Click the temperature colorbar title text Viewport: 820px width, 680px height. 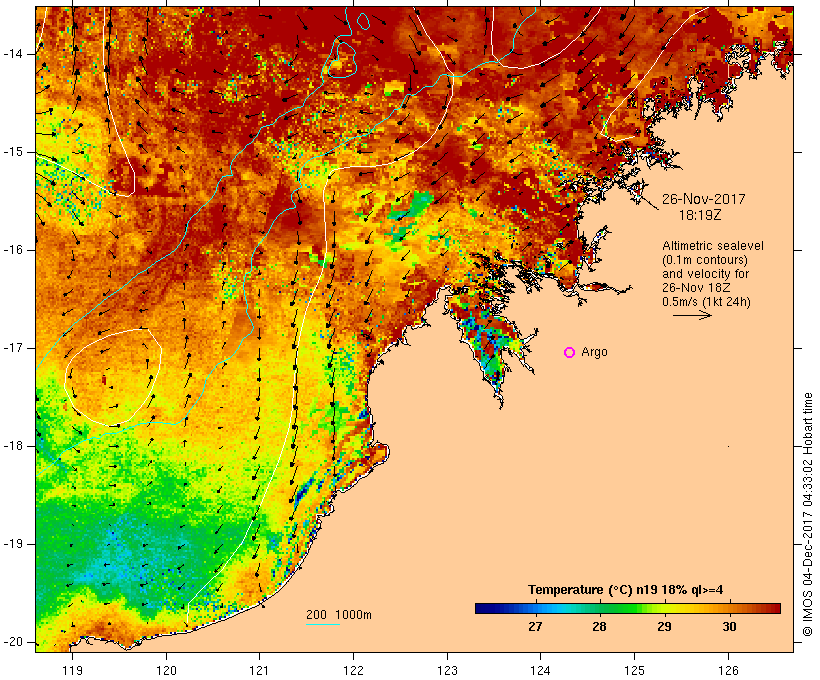[x=625, y=590]
